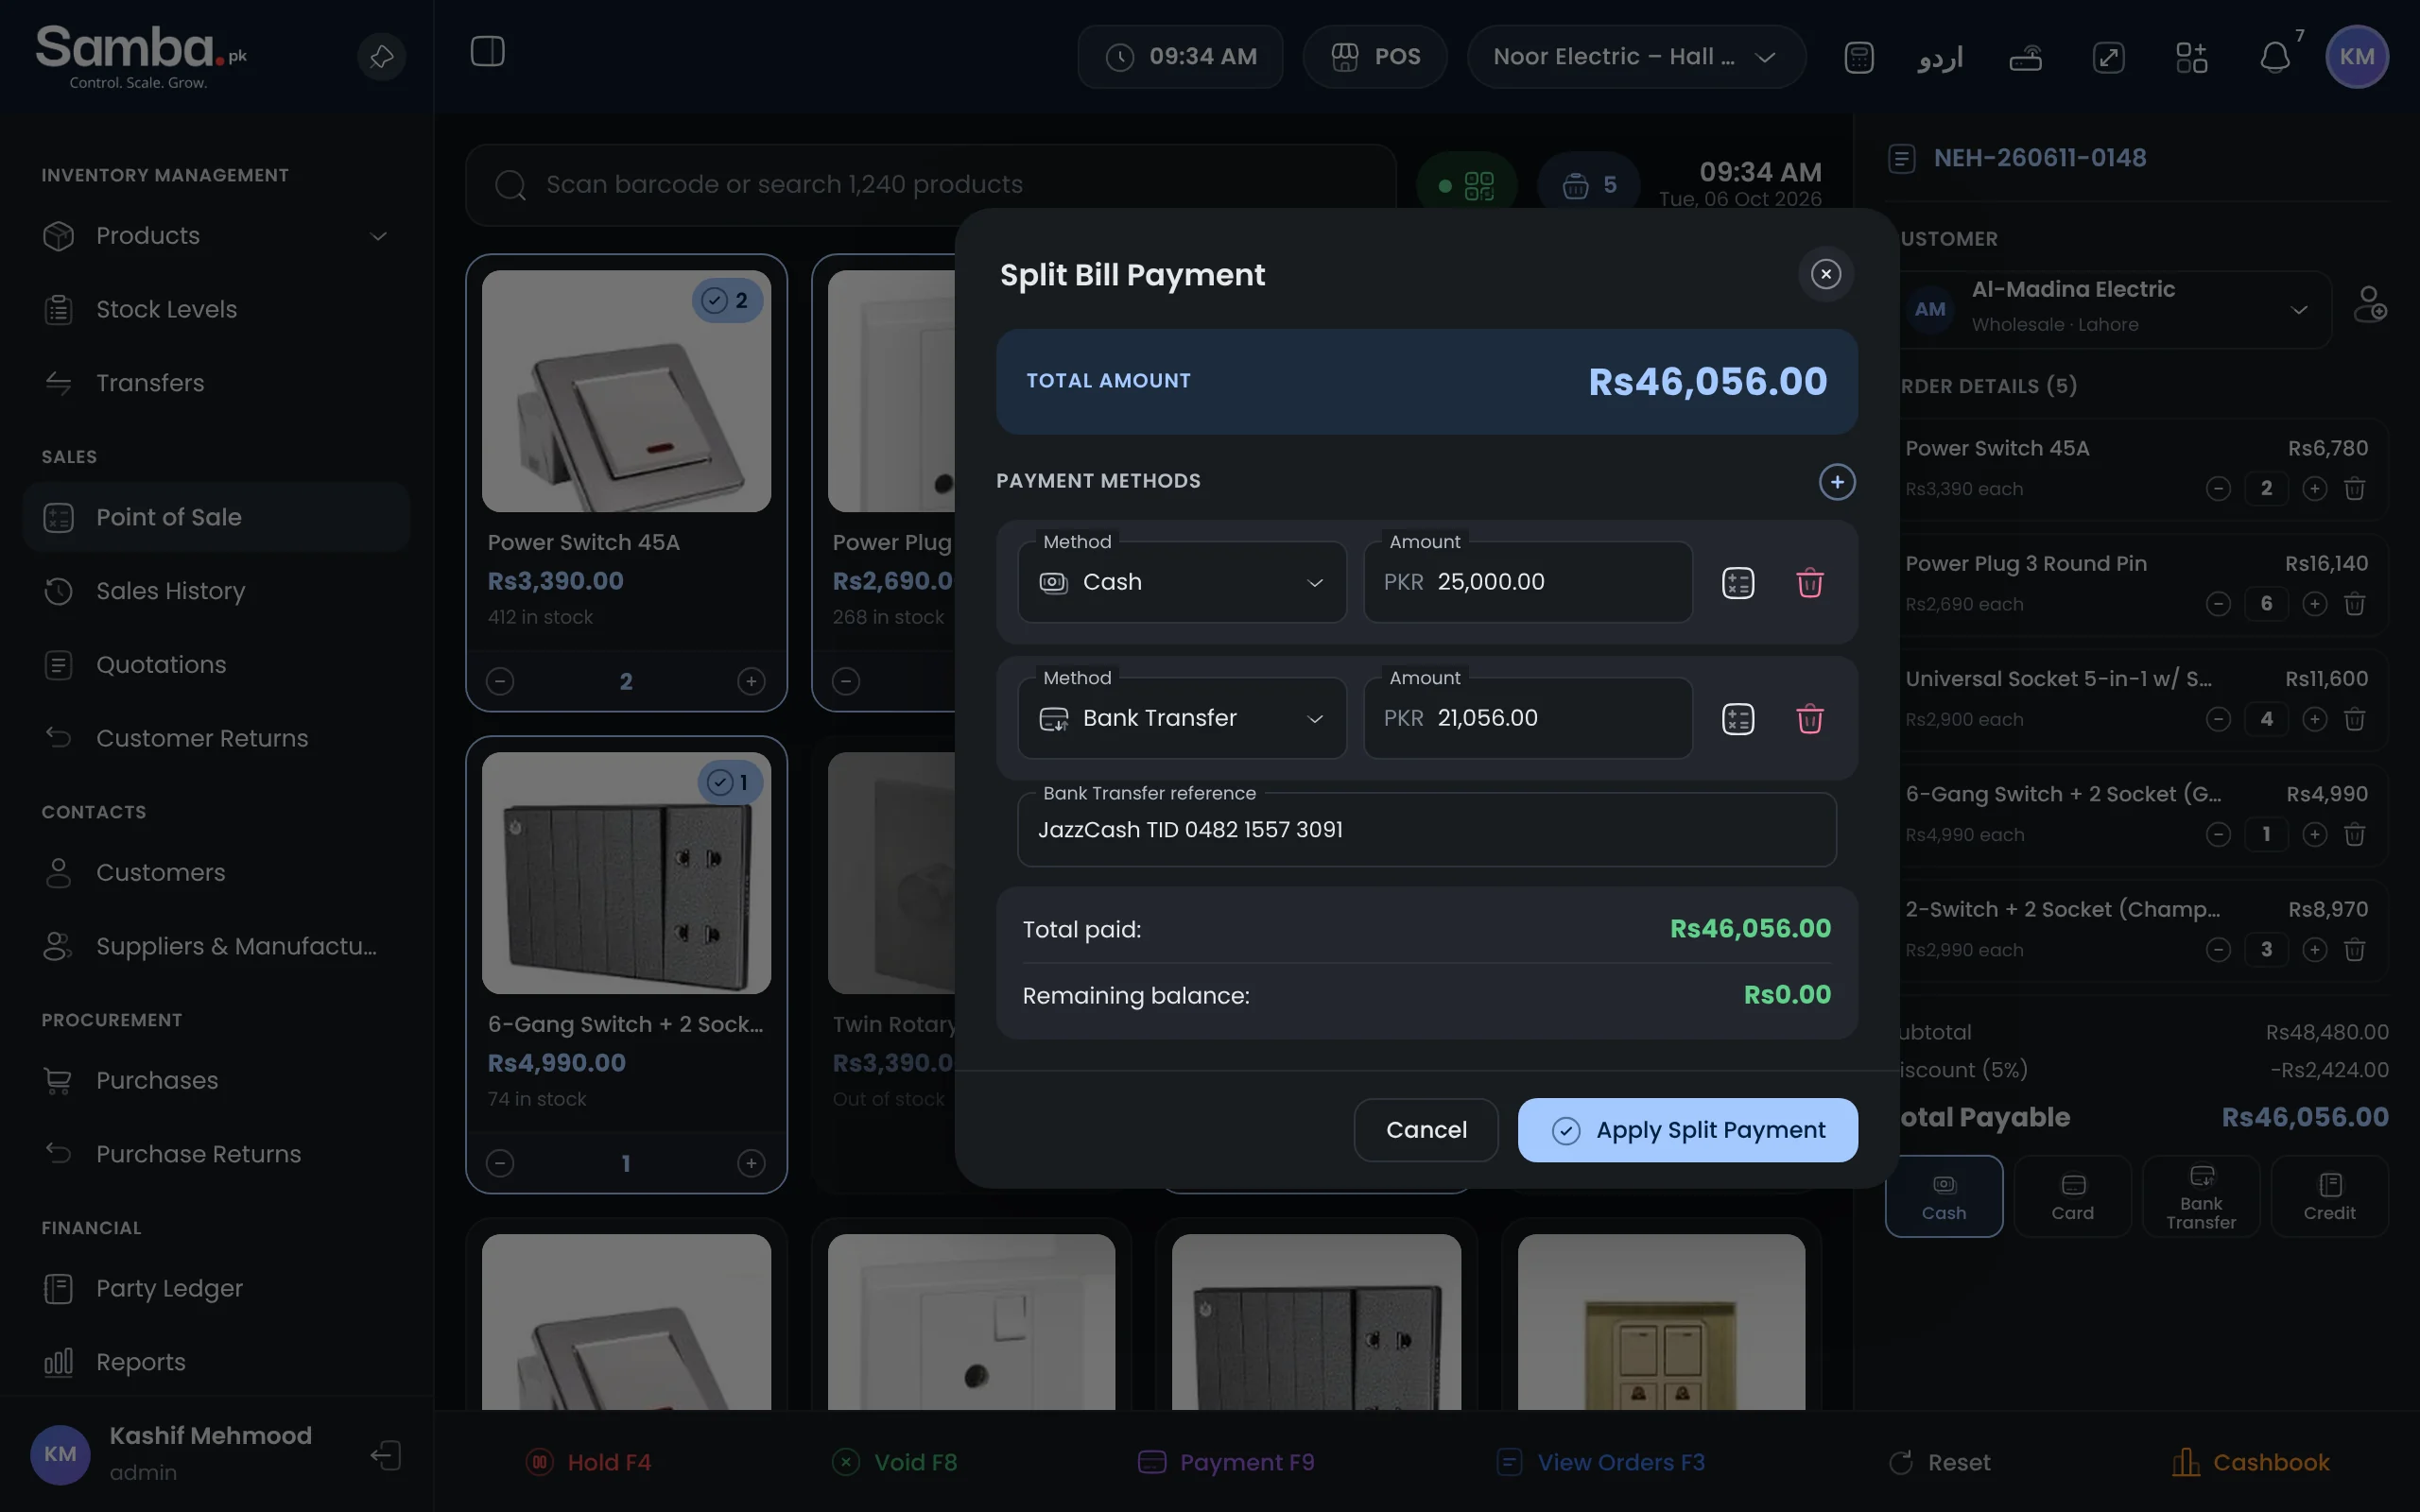Viewport: 2420px width, 1512px height.
Task: Open calculator for Cash amount
Action: [1738, 583]
